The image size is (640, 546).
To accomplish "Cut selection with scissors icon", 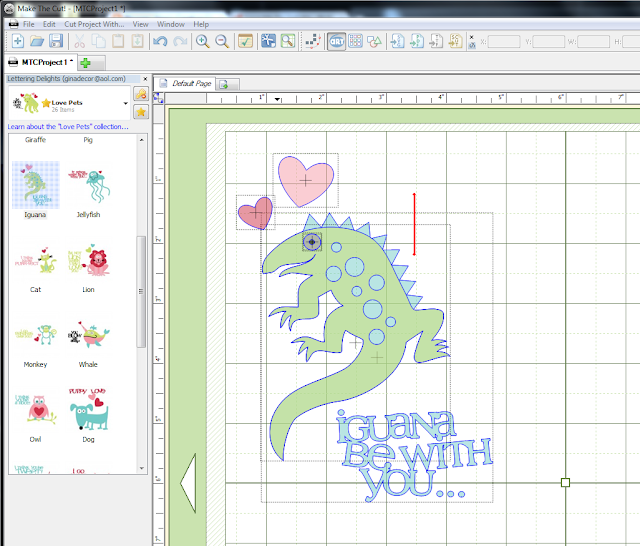I will pyautogui.click(x=80, y=41).
